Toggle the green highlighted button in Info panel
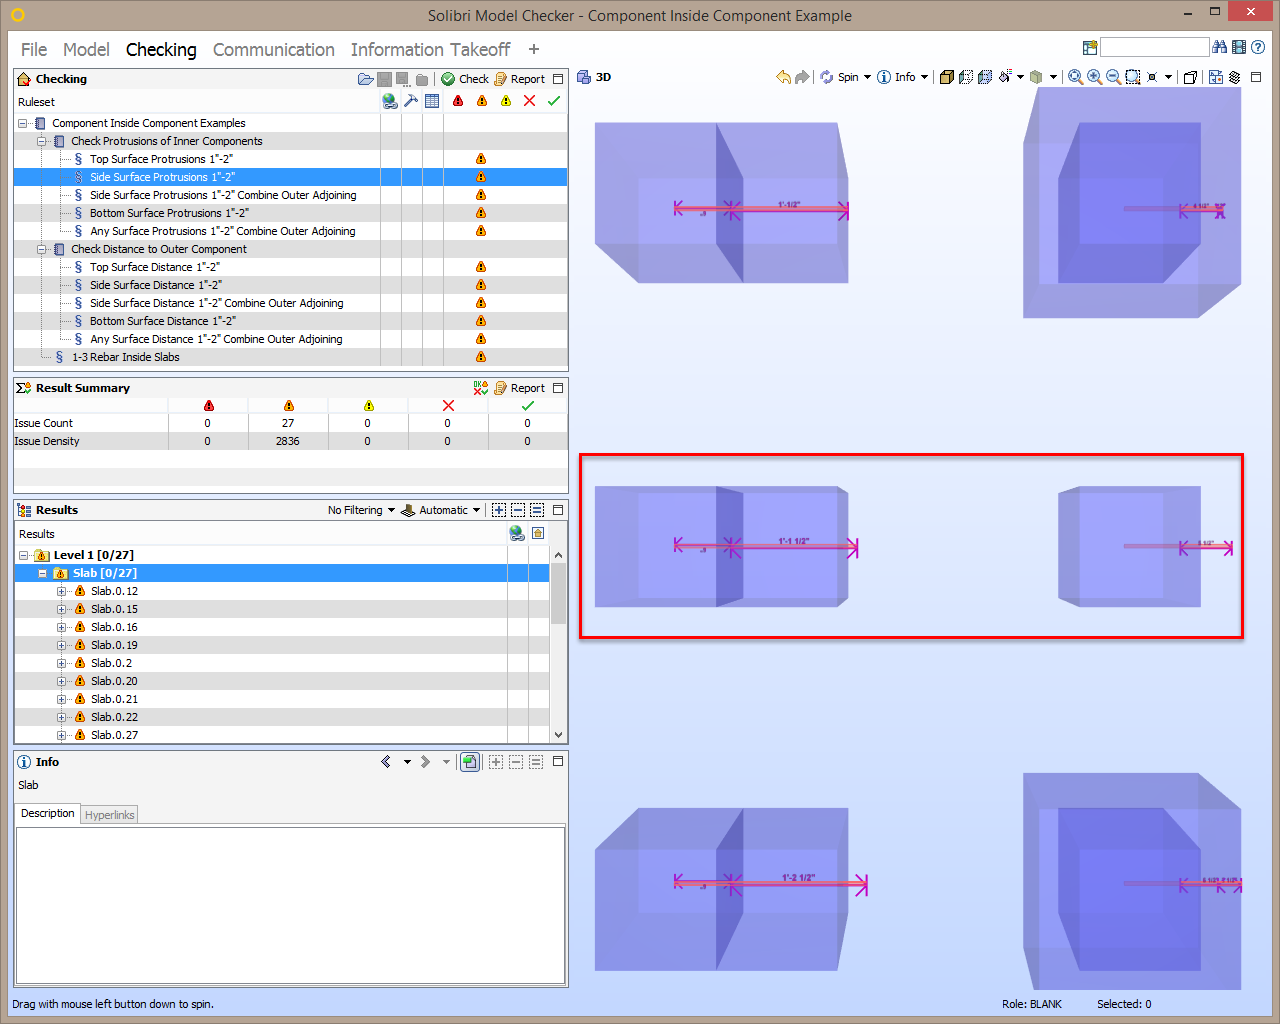The image size is (1280, 1024). [469, 762]
